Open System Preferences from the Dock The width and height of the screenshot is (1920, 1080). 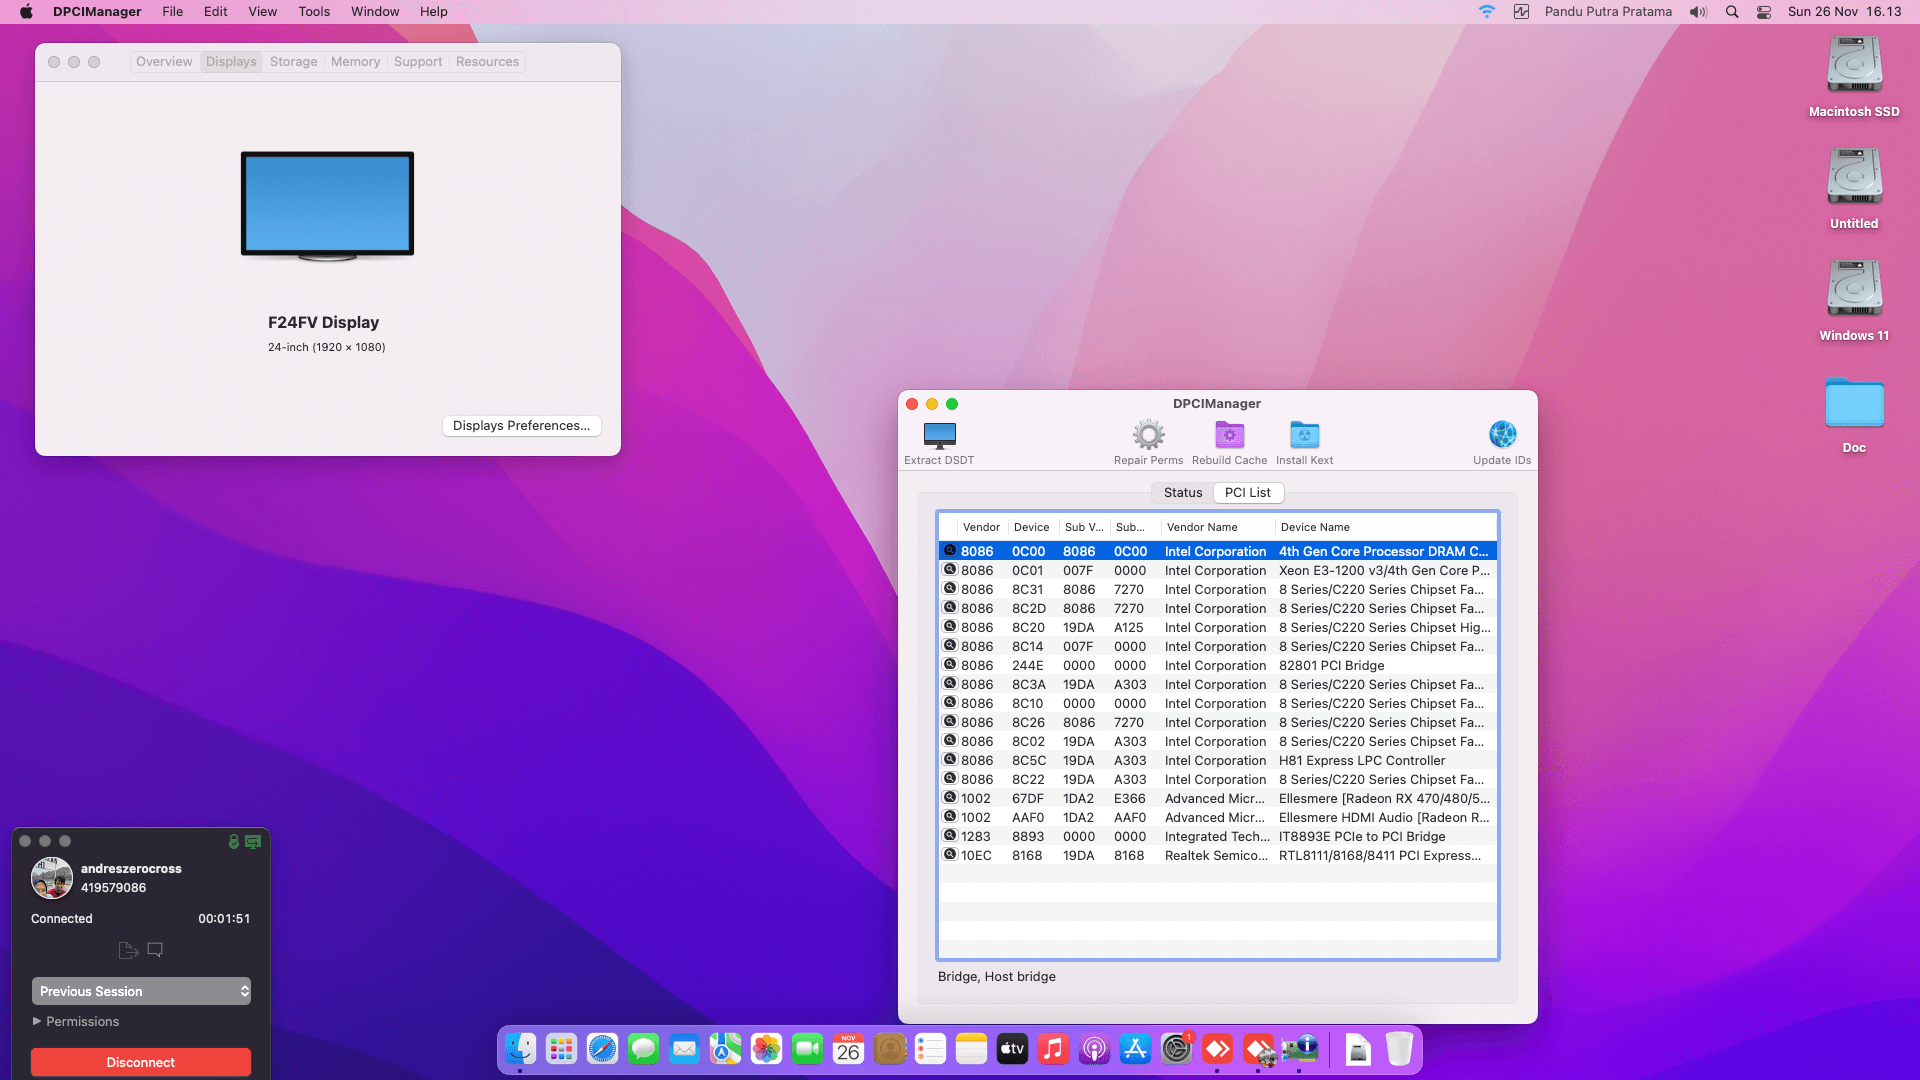click(x=1176, y=1049)
